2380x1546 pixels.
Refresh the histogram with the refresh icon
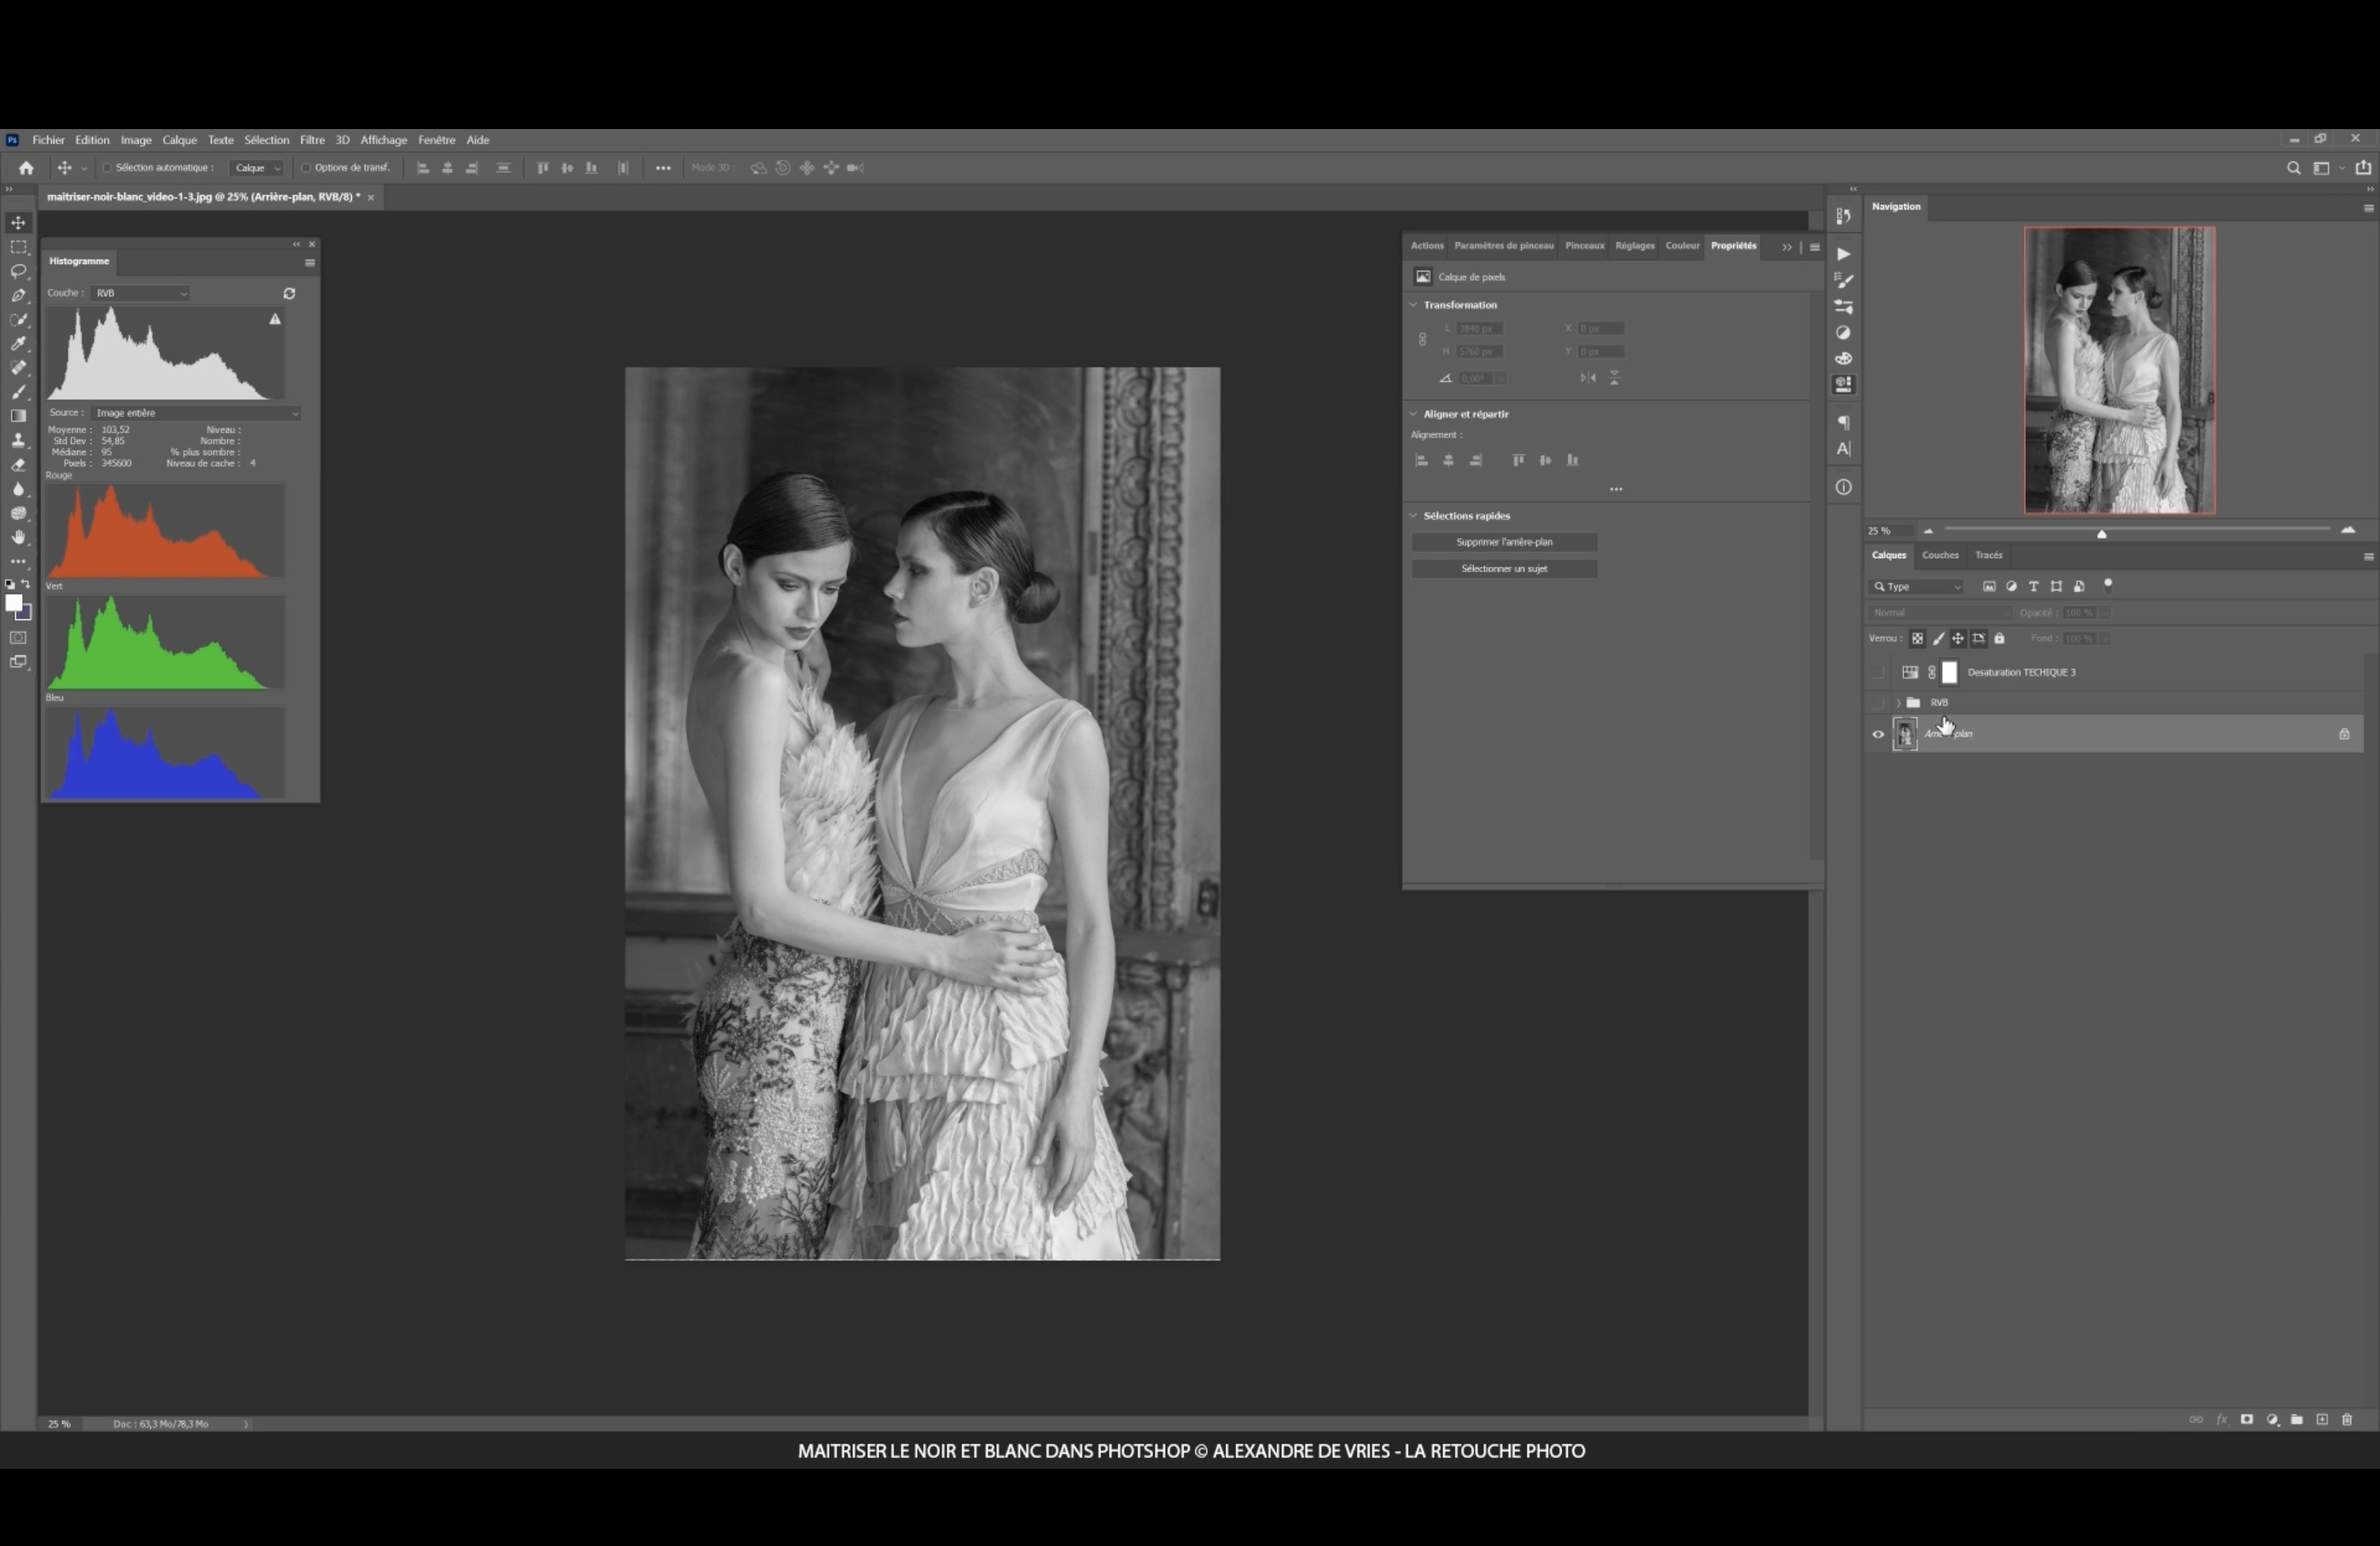click(289, 294)
